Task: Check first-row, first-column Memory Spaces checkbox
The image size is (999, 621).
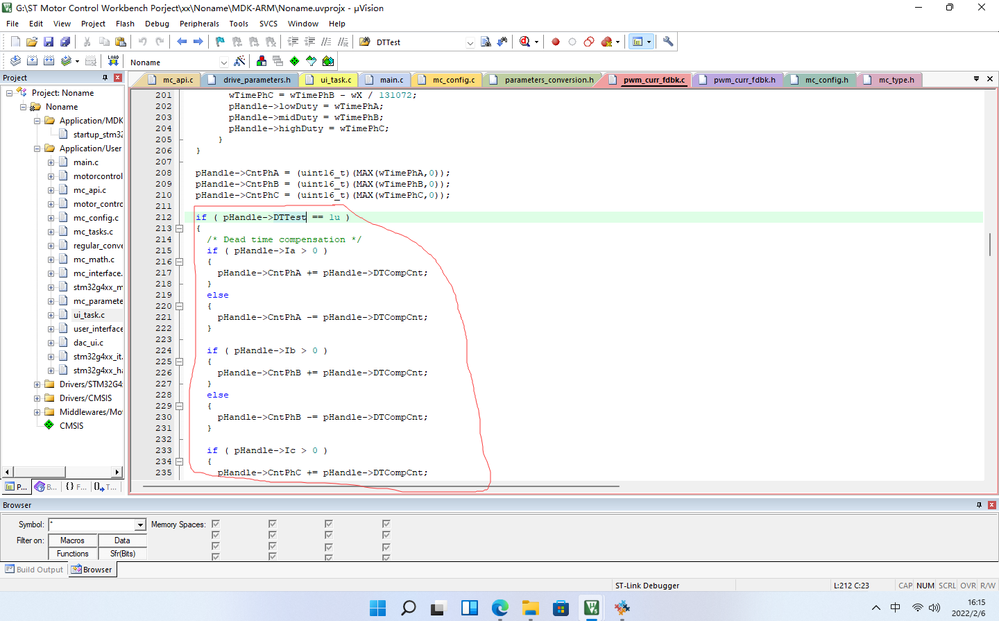Action: pyautogui.click(x=215, y=524)
